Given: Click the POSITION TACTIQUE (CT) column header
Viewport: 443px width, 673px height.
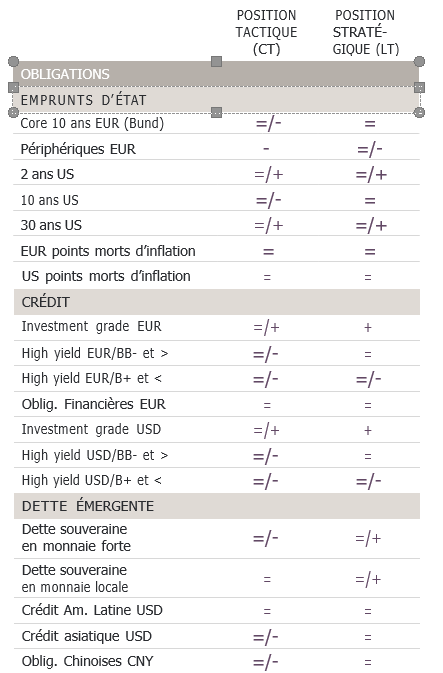Looking at the screenshot, I should 266,32.
